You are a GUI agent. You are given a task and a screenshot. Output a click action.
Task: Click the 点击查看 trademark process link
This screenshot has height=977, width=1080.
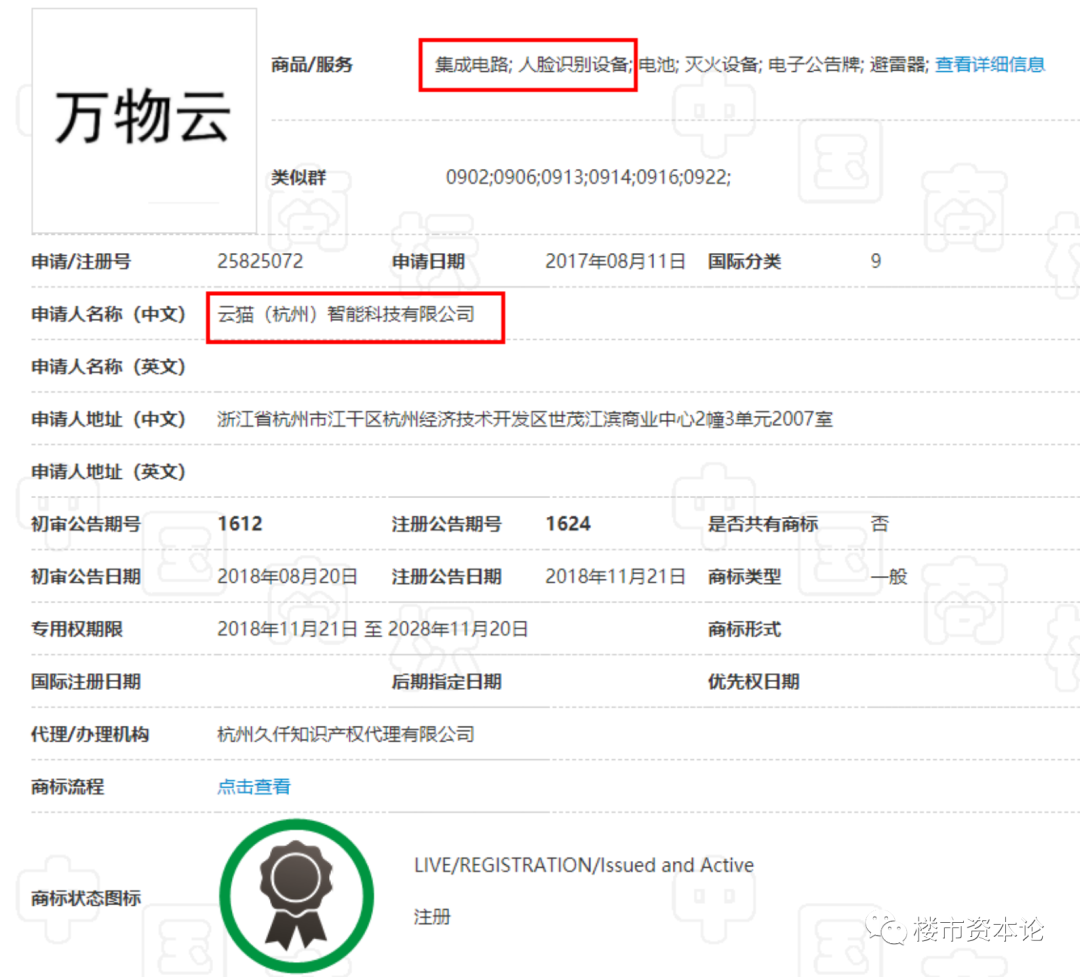click(253, 786)
